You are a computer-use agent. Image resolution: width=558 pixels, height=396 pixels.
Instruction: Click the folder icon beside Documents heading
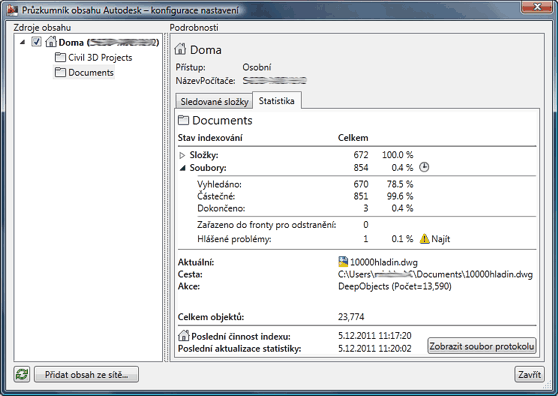[183, 120]
